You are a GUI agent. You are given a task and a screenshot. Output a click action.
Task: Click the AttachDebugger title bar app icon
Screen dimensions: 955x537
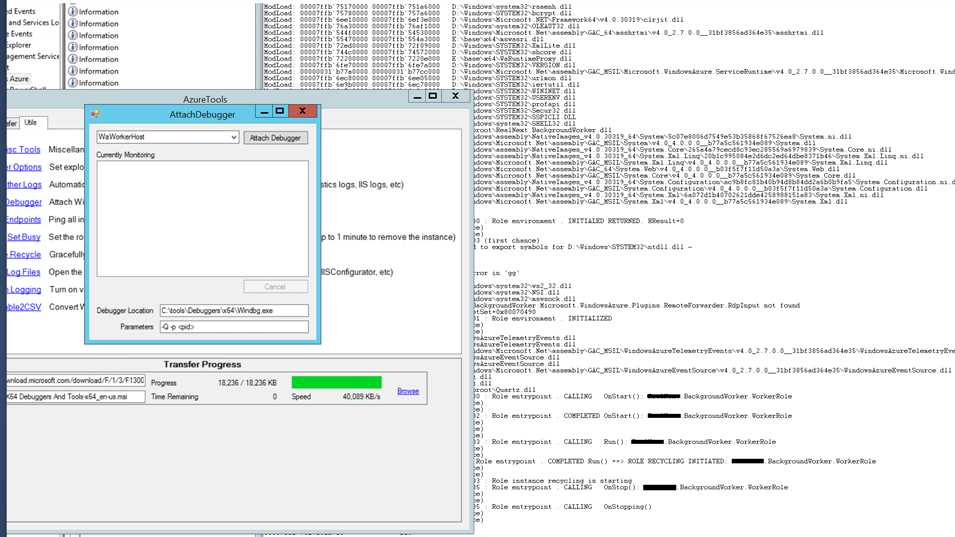coord(96,113)
